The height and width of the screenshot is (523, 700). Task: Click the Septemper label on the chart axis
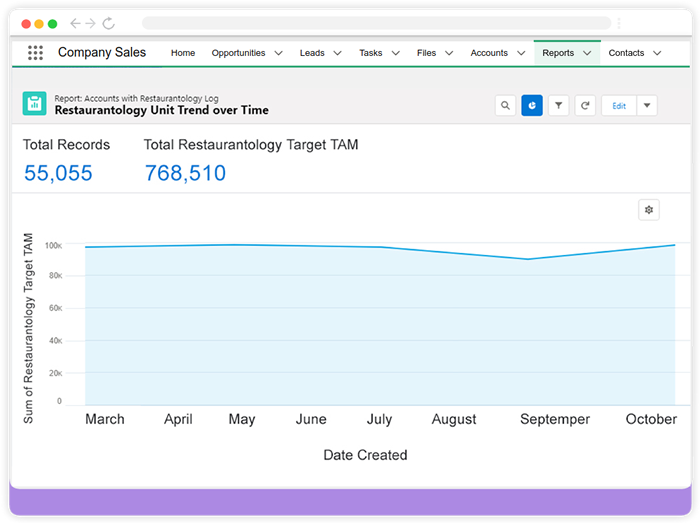point(555,419)
